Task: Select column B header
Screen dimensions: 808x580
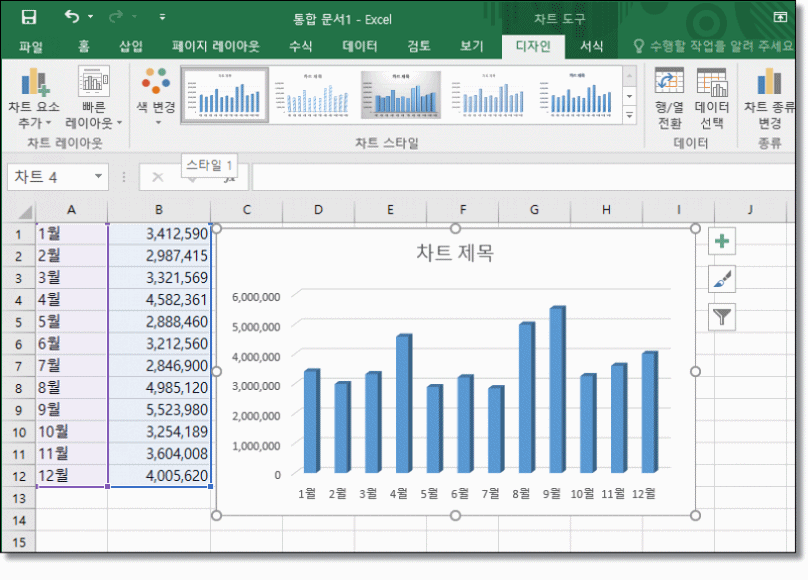Action: tap(159, 210)
